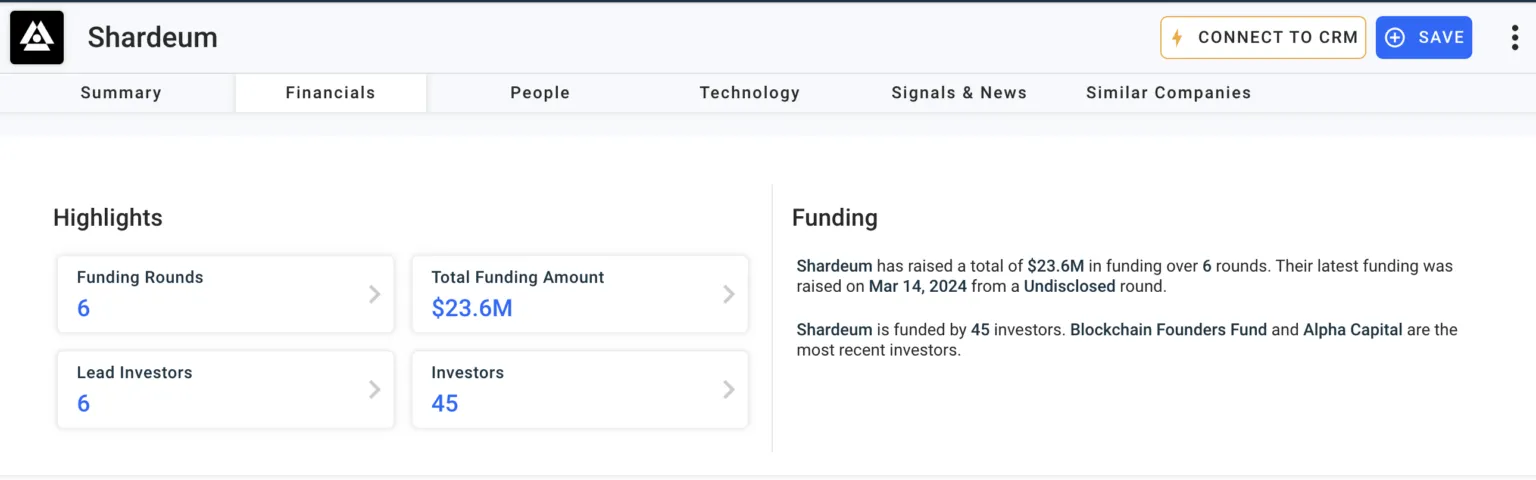The image size is (1536, 480).
Task: Go to the Technology tab
Action: (x=749, y=93)
